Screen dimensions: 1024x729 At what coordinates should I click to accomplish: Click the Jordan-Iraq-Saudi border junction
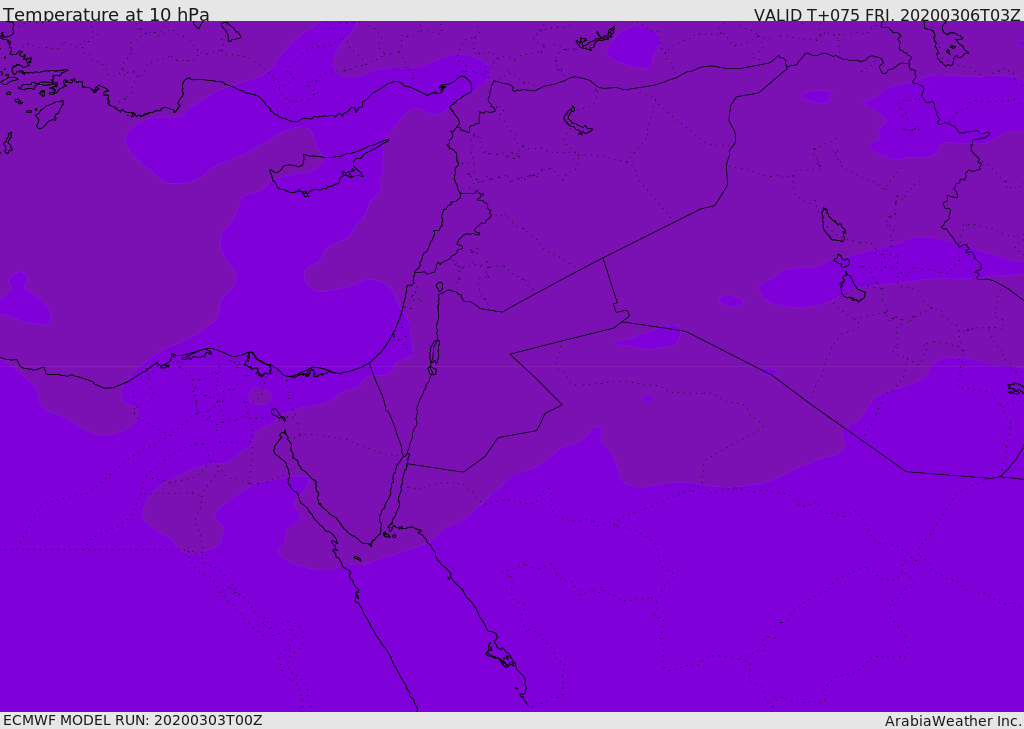(x=622, y=321)
